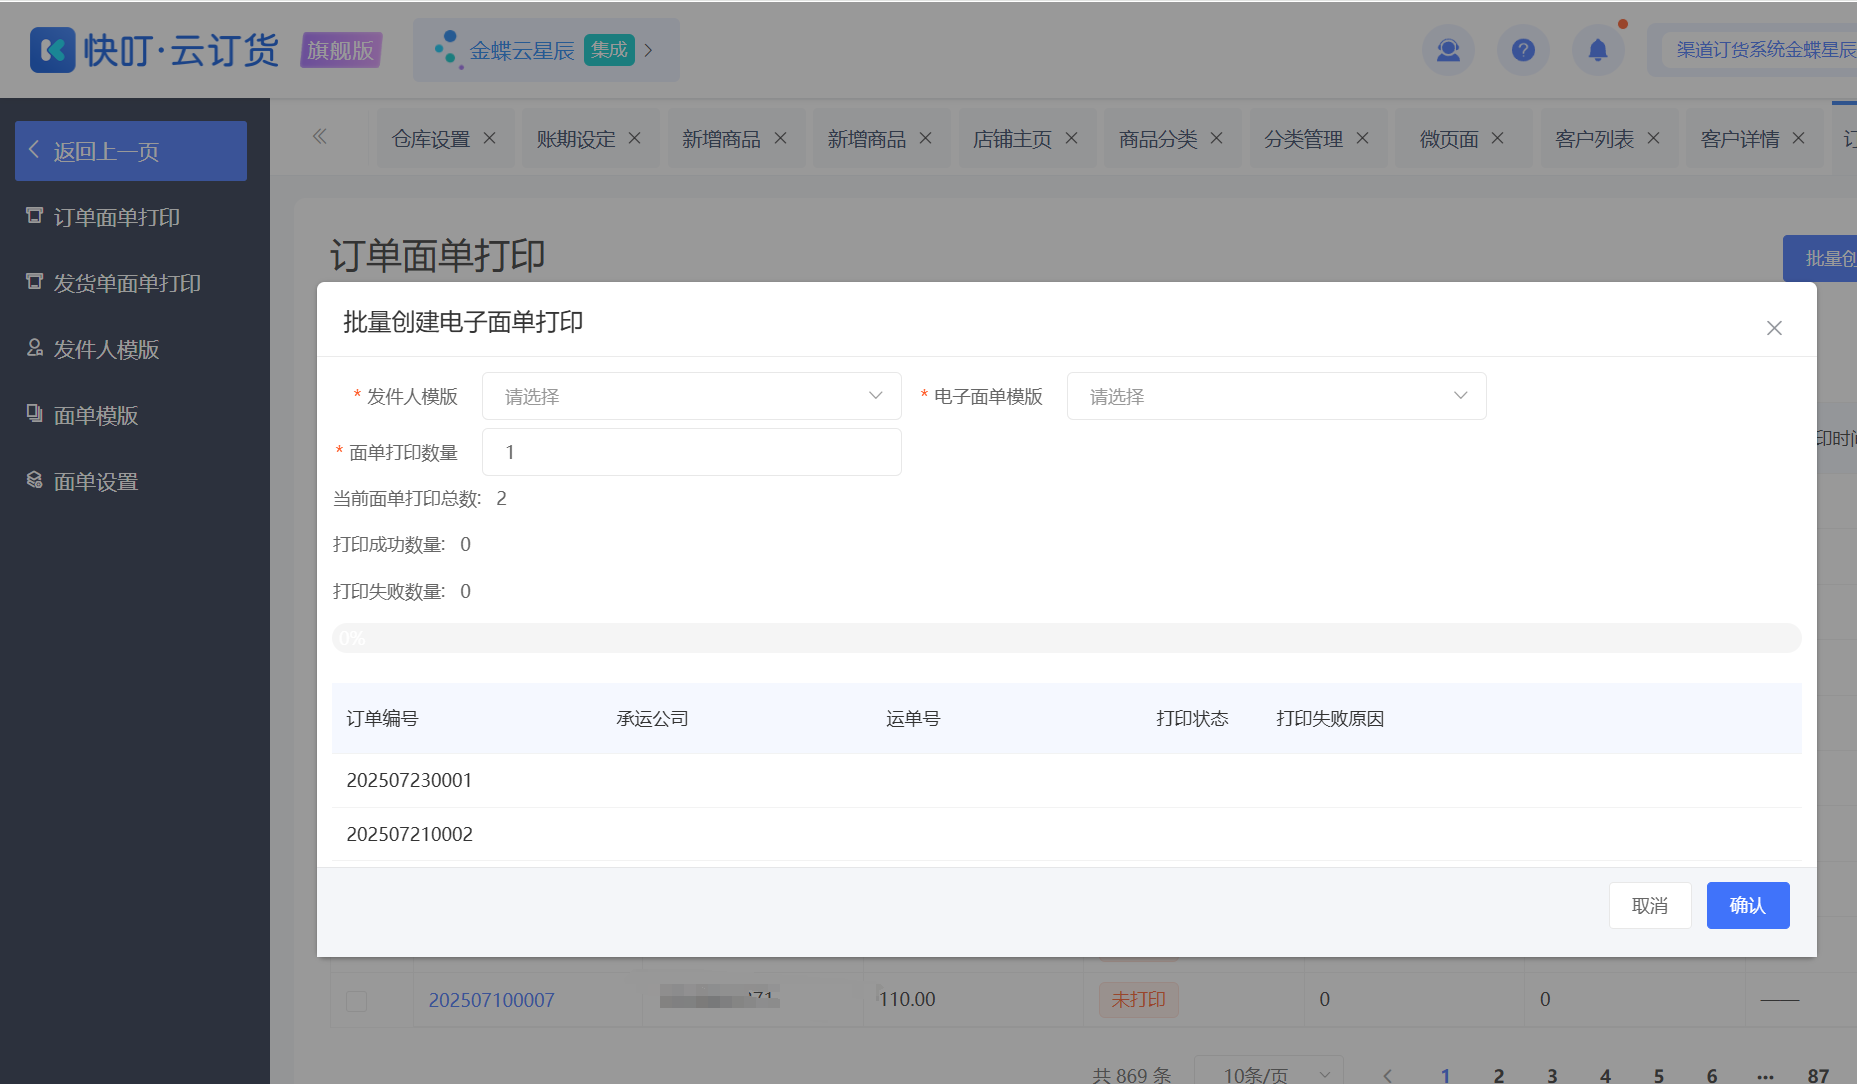This screenshot has width=1857, height=1084.
Task: Open the help question mark icon
Action: 1523,49
